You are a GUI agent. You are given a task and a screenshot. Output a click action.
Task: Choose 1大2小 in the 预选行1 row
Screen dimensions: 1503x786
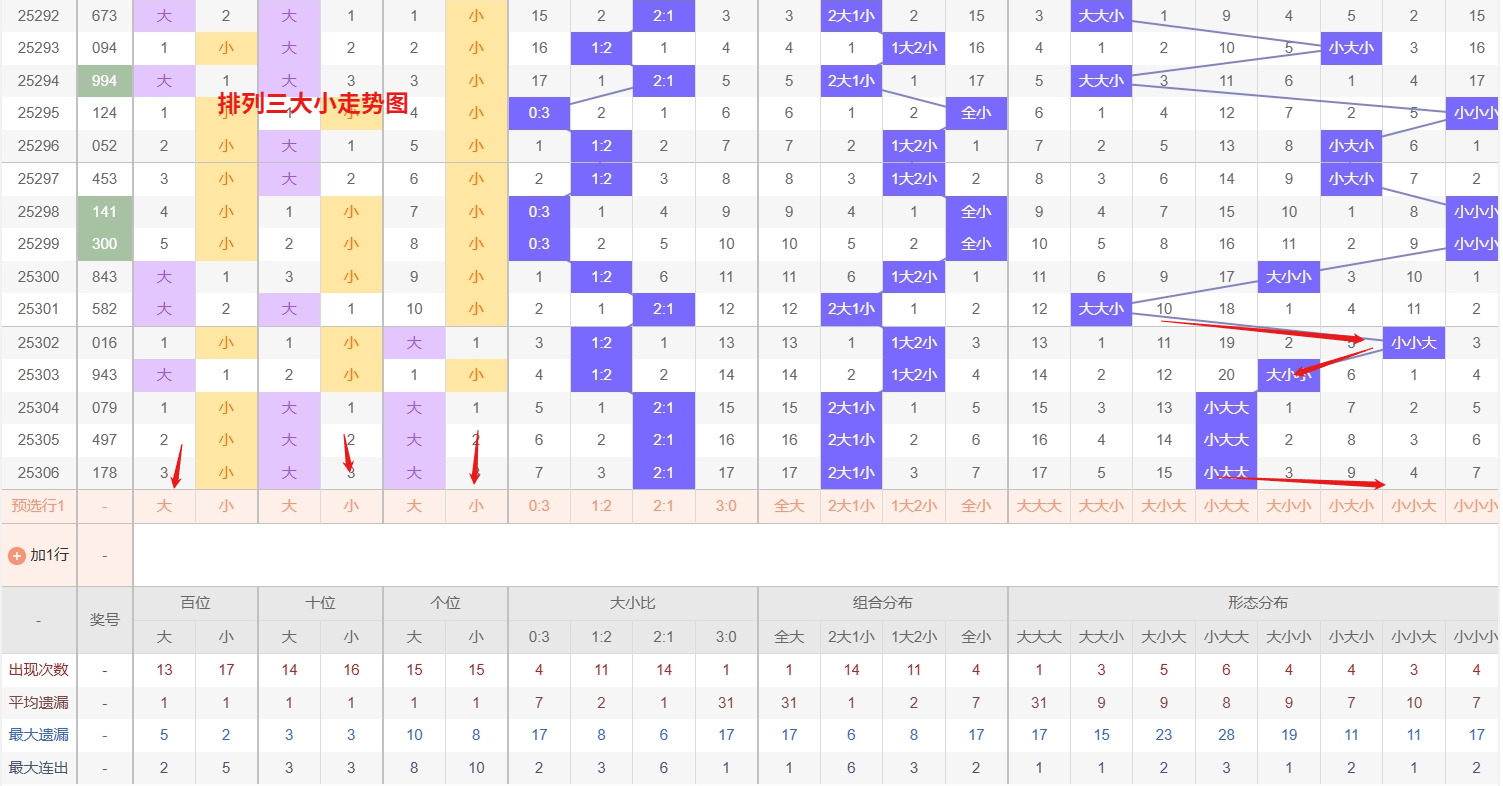(x=913, y=506)
